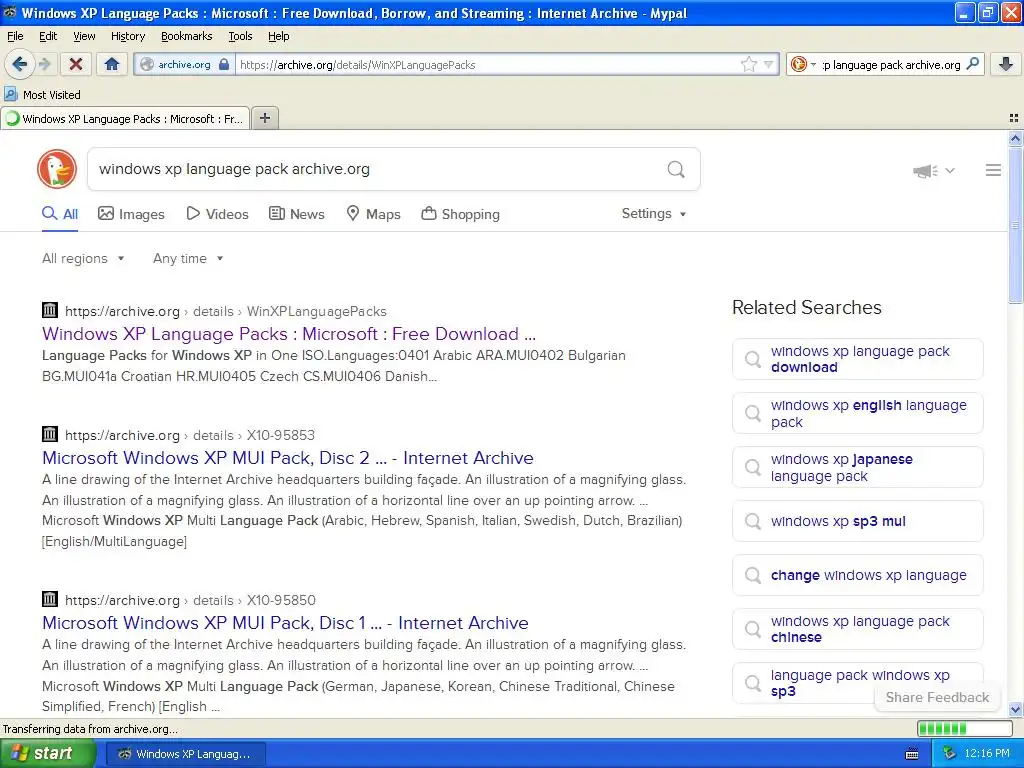Click magnifier in browser search box
The image size is (1024, 768).
972,64
